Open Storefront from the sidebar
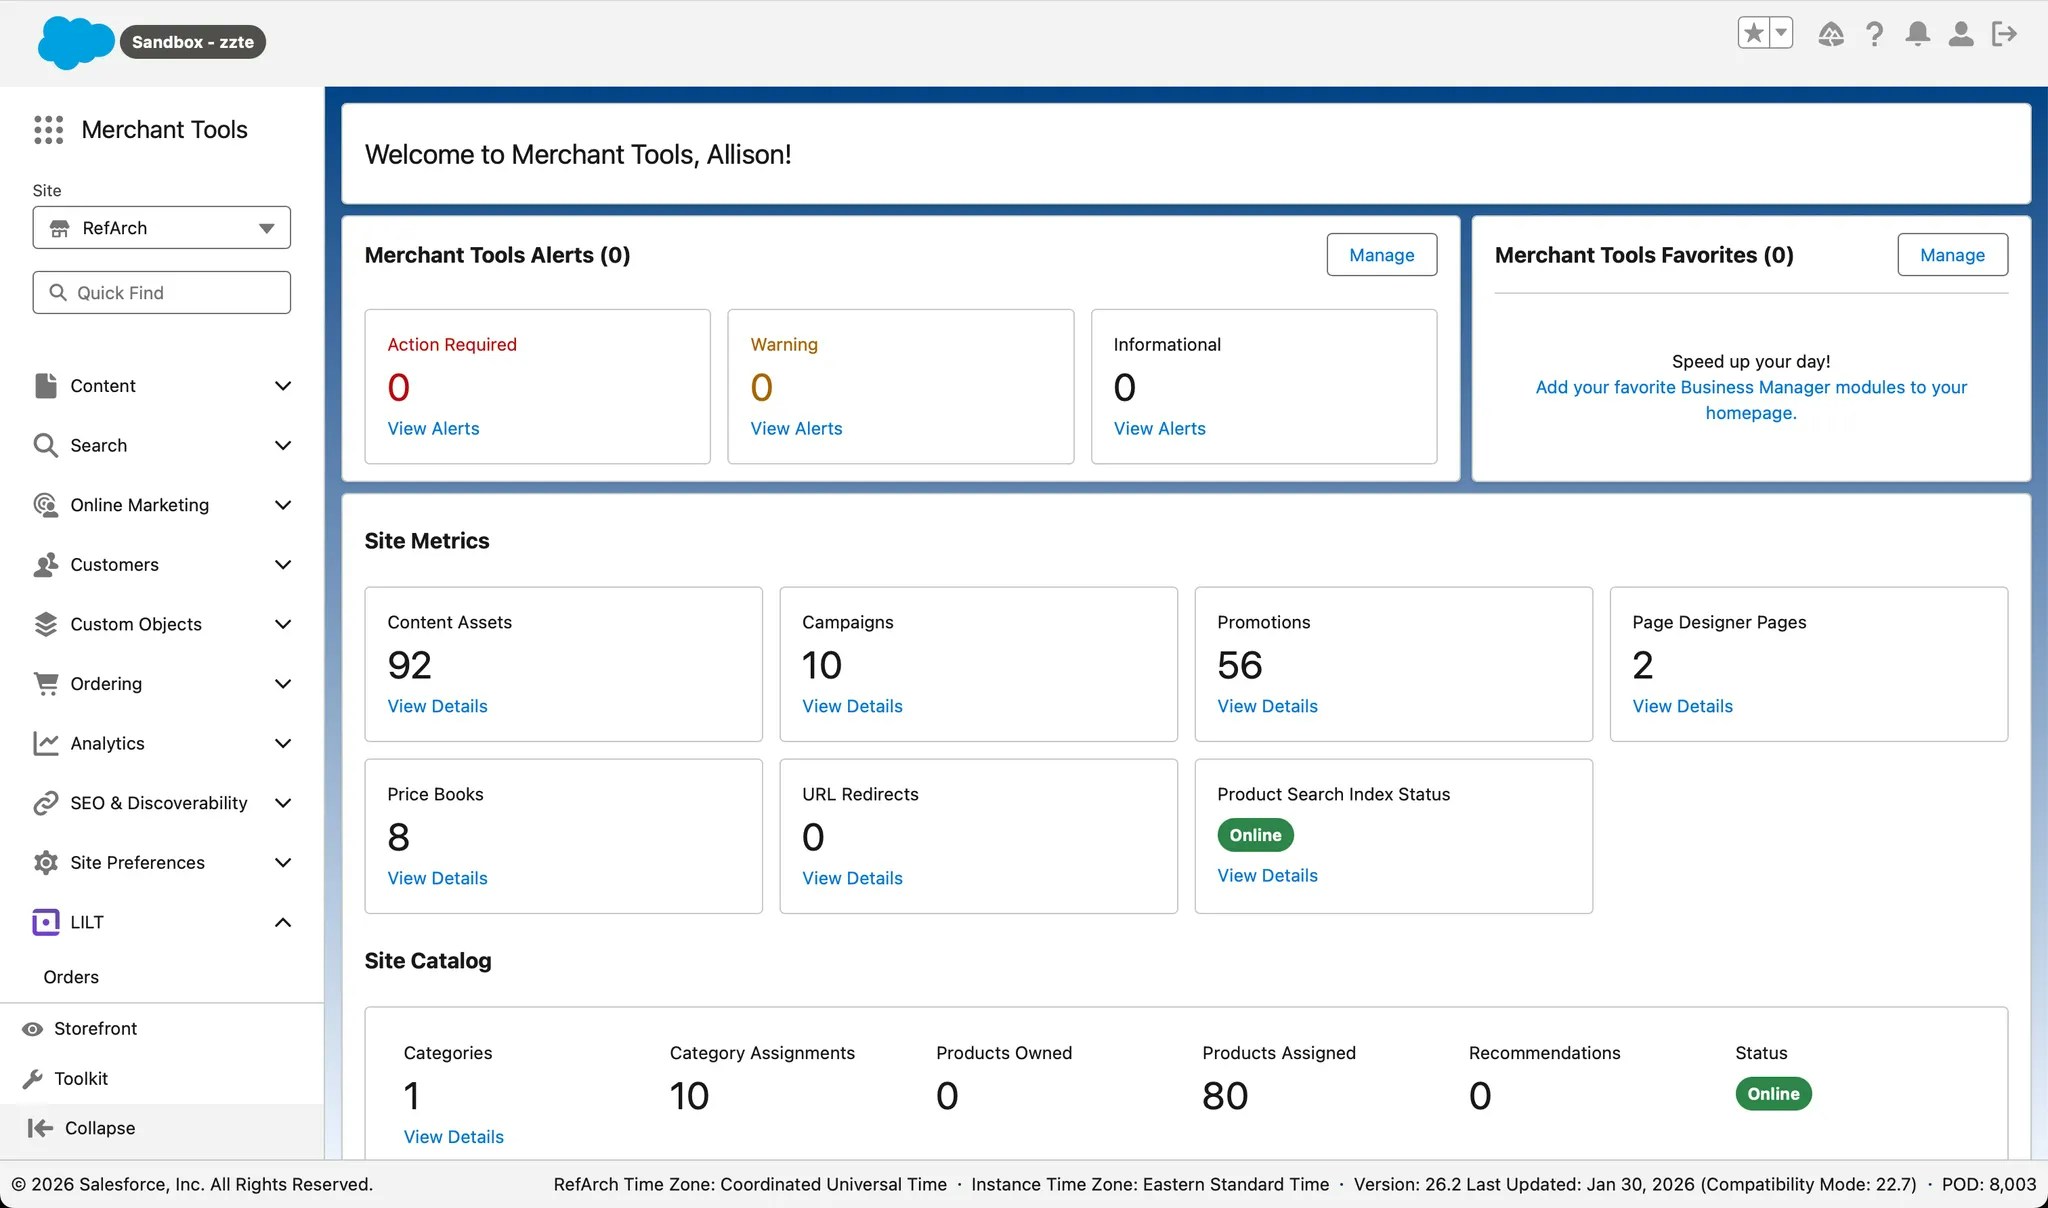Viewport: 2048px width, 1208px height. (95, 1028)
